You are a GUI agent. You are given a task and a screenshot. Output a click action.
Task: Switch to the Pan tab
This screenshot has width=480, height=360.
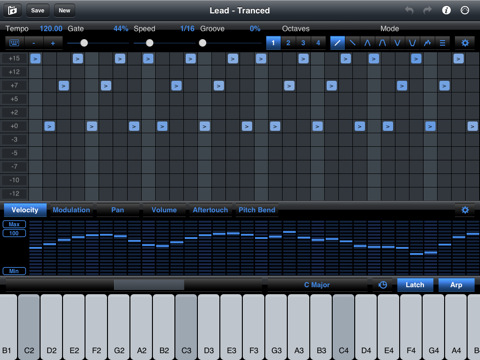click(118, 210)
